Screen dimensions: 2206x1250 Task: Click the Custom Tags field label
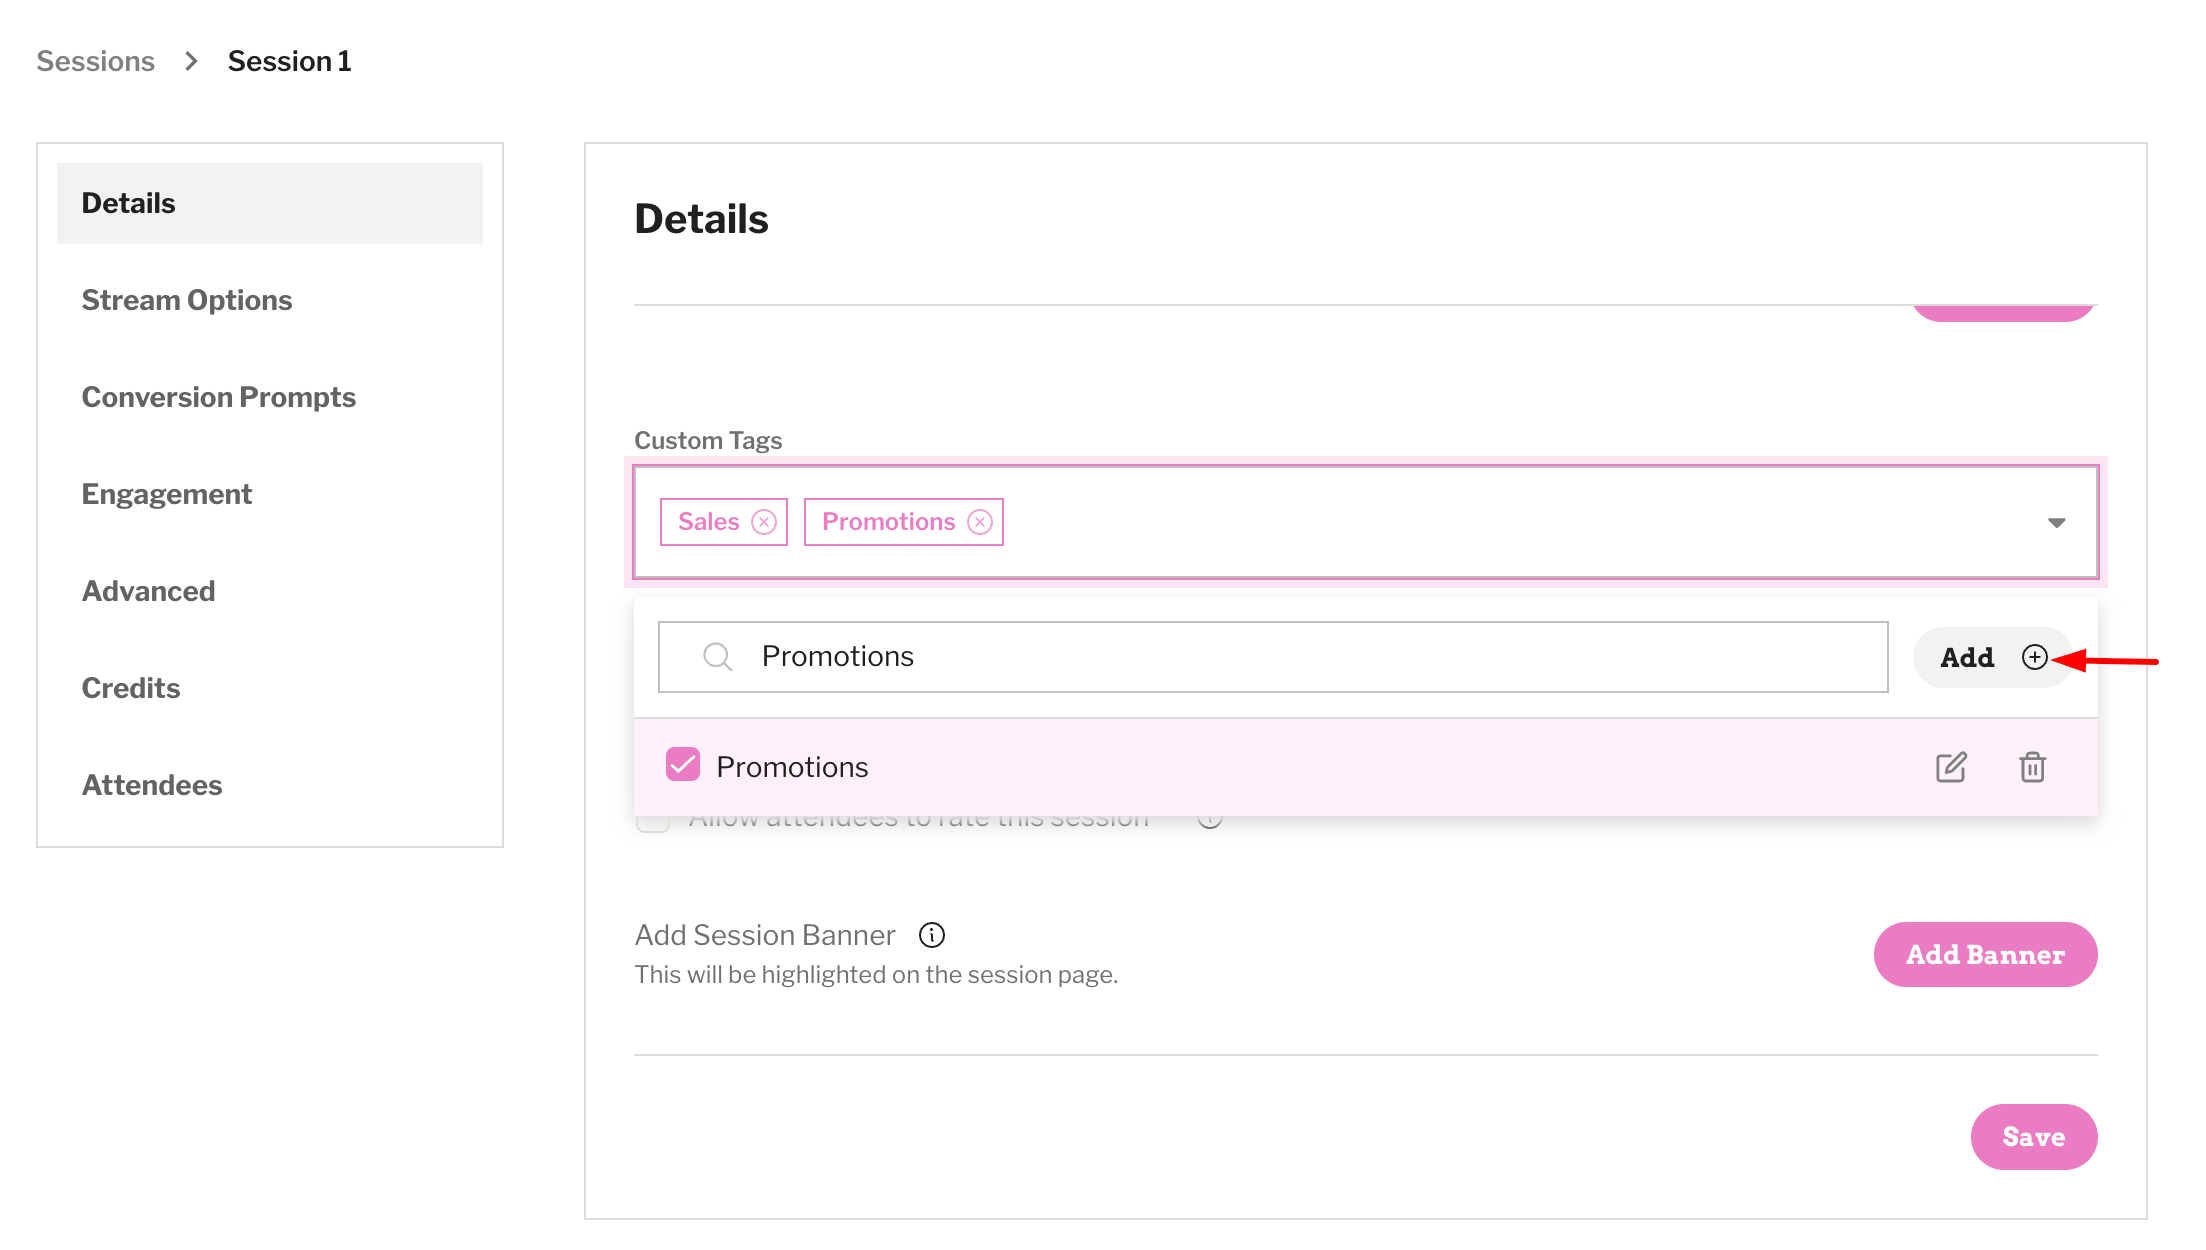tap(708, 440)
